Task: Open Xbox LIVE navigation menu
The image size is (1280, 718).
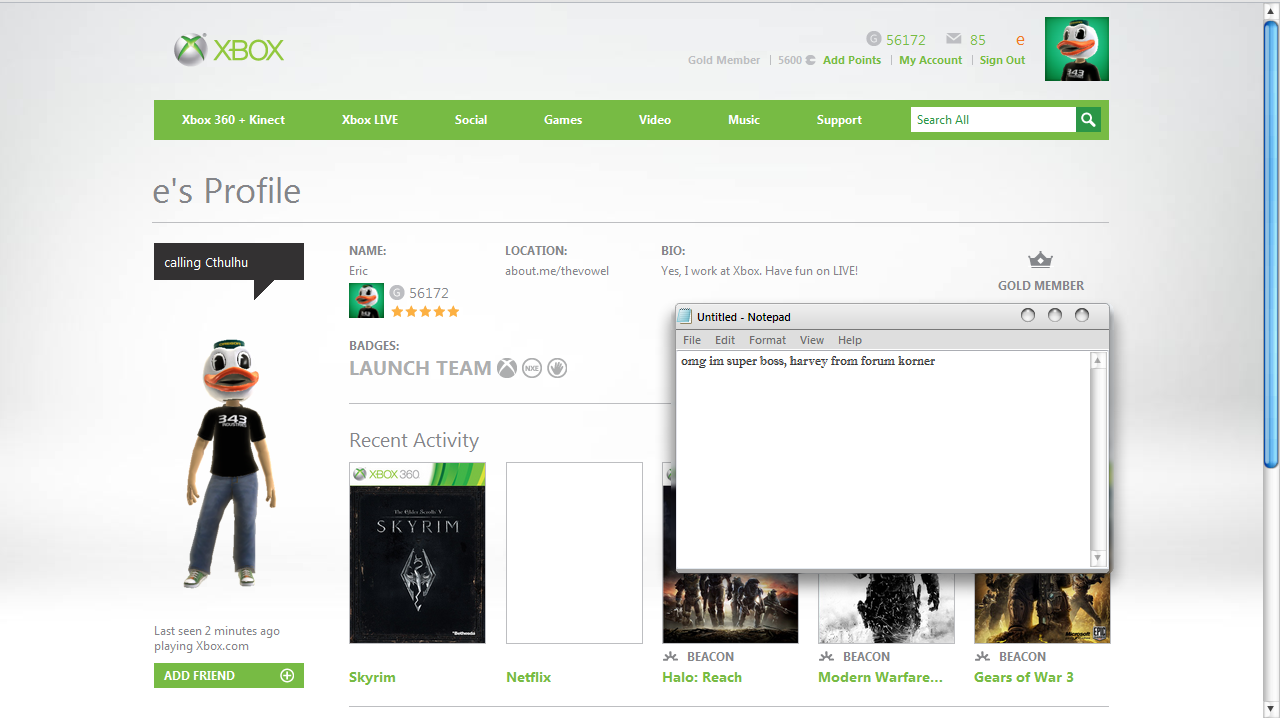Action: [x=370, y=120]
